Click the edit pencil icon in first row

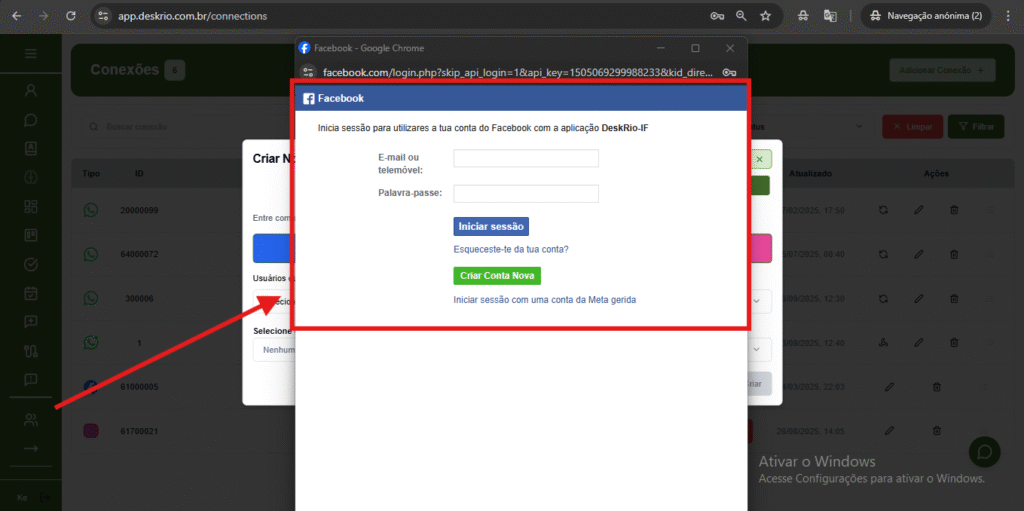pos(919,210)
